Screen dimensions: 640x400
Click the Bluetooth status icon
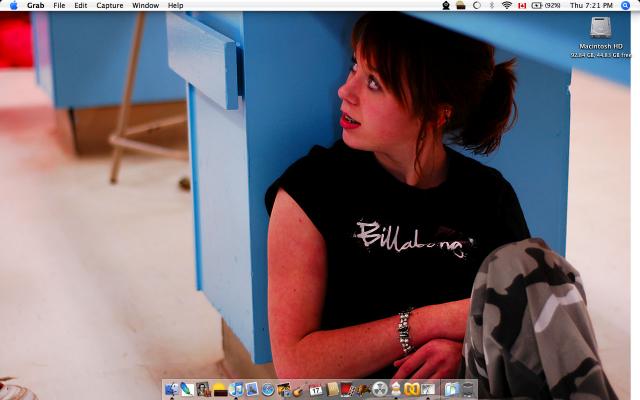tap(491, 5)
